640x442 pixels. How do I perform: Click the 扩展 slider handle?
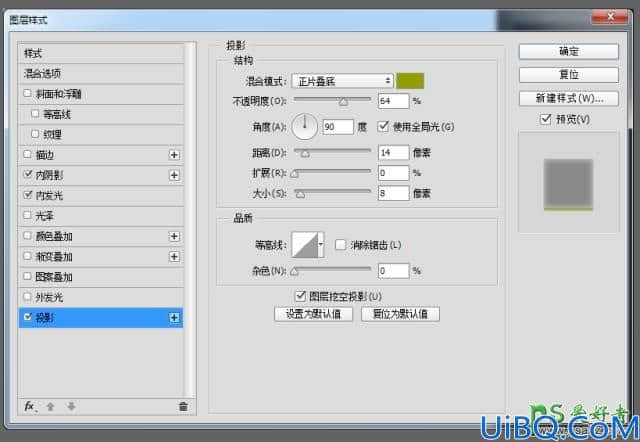pyautogui.click(x=294, y=174)
